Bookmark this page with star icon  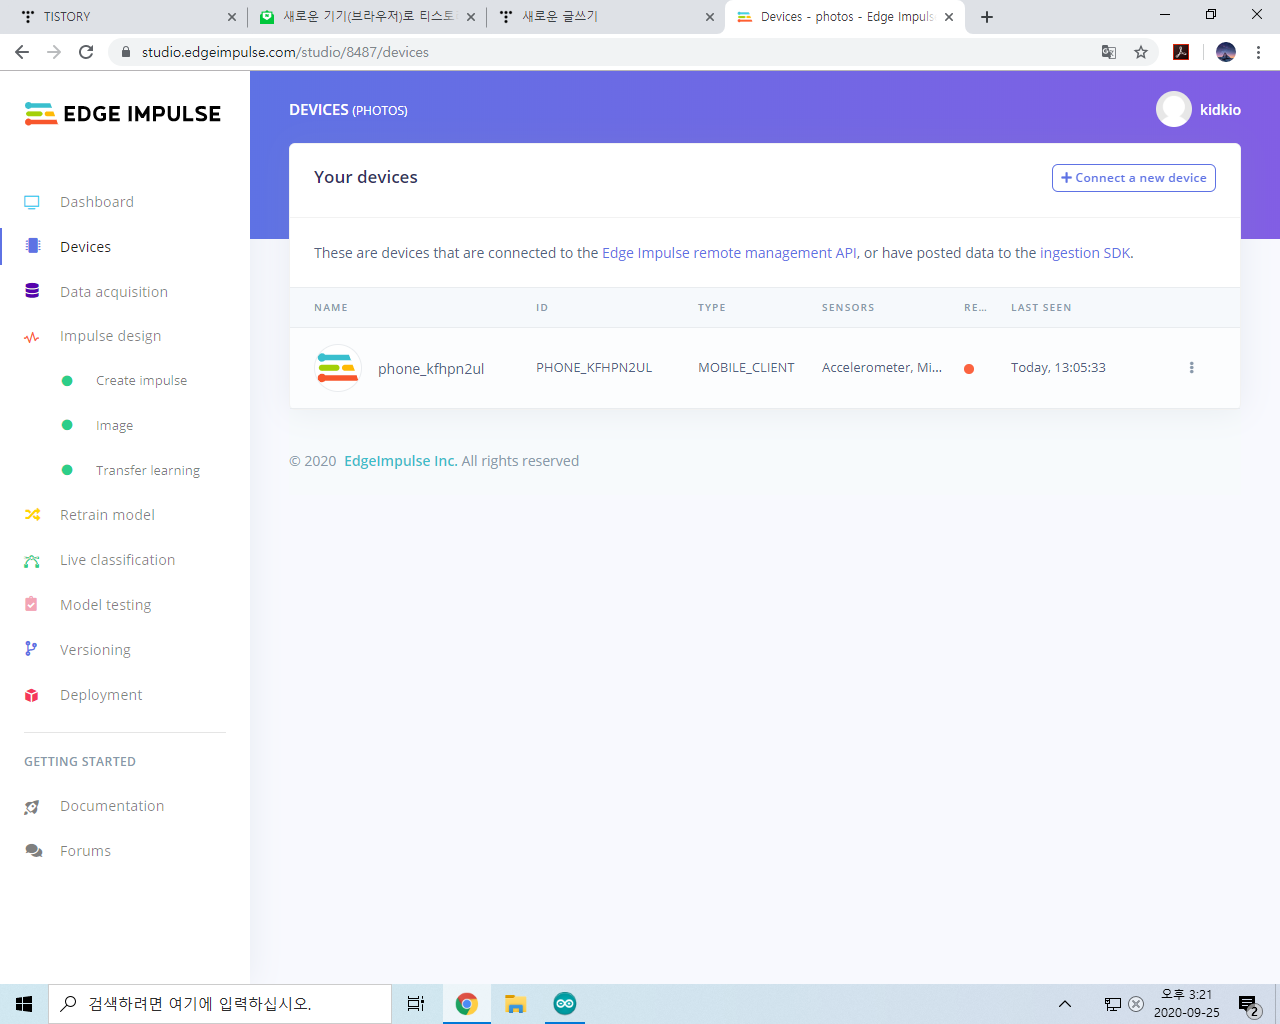tap(1141, 52)
